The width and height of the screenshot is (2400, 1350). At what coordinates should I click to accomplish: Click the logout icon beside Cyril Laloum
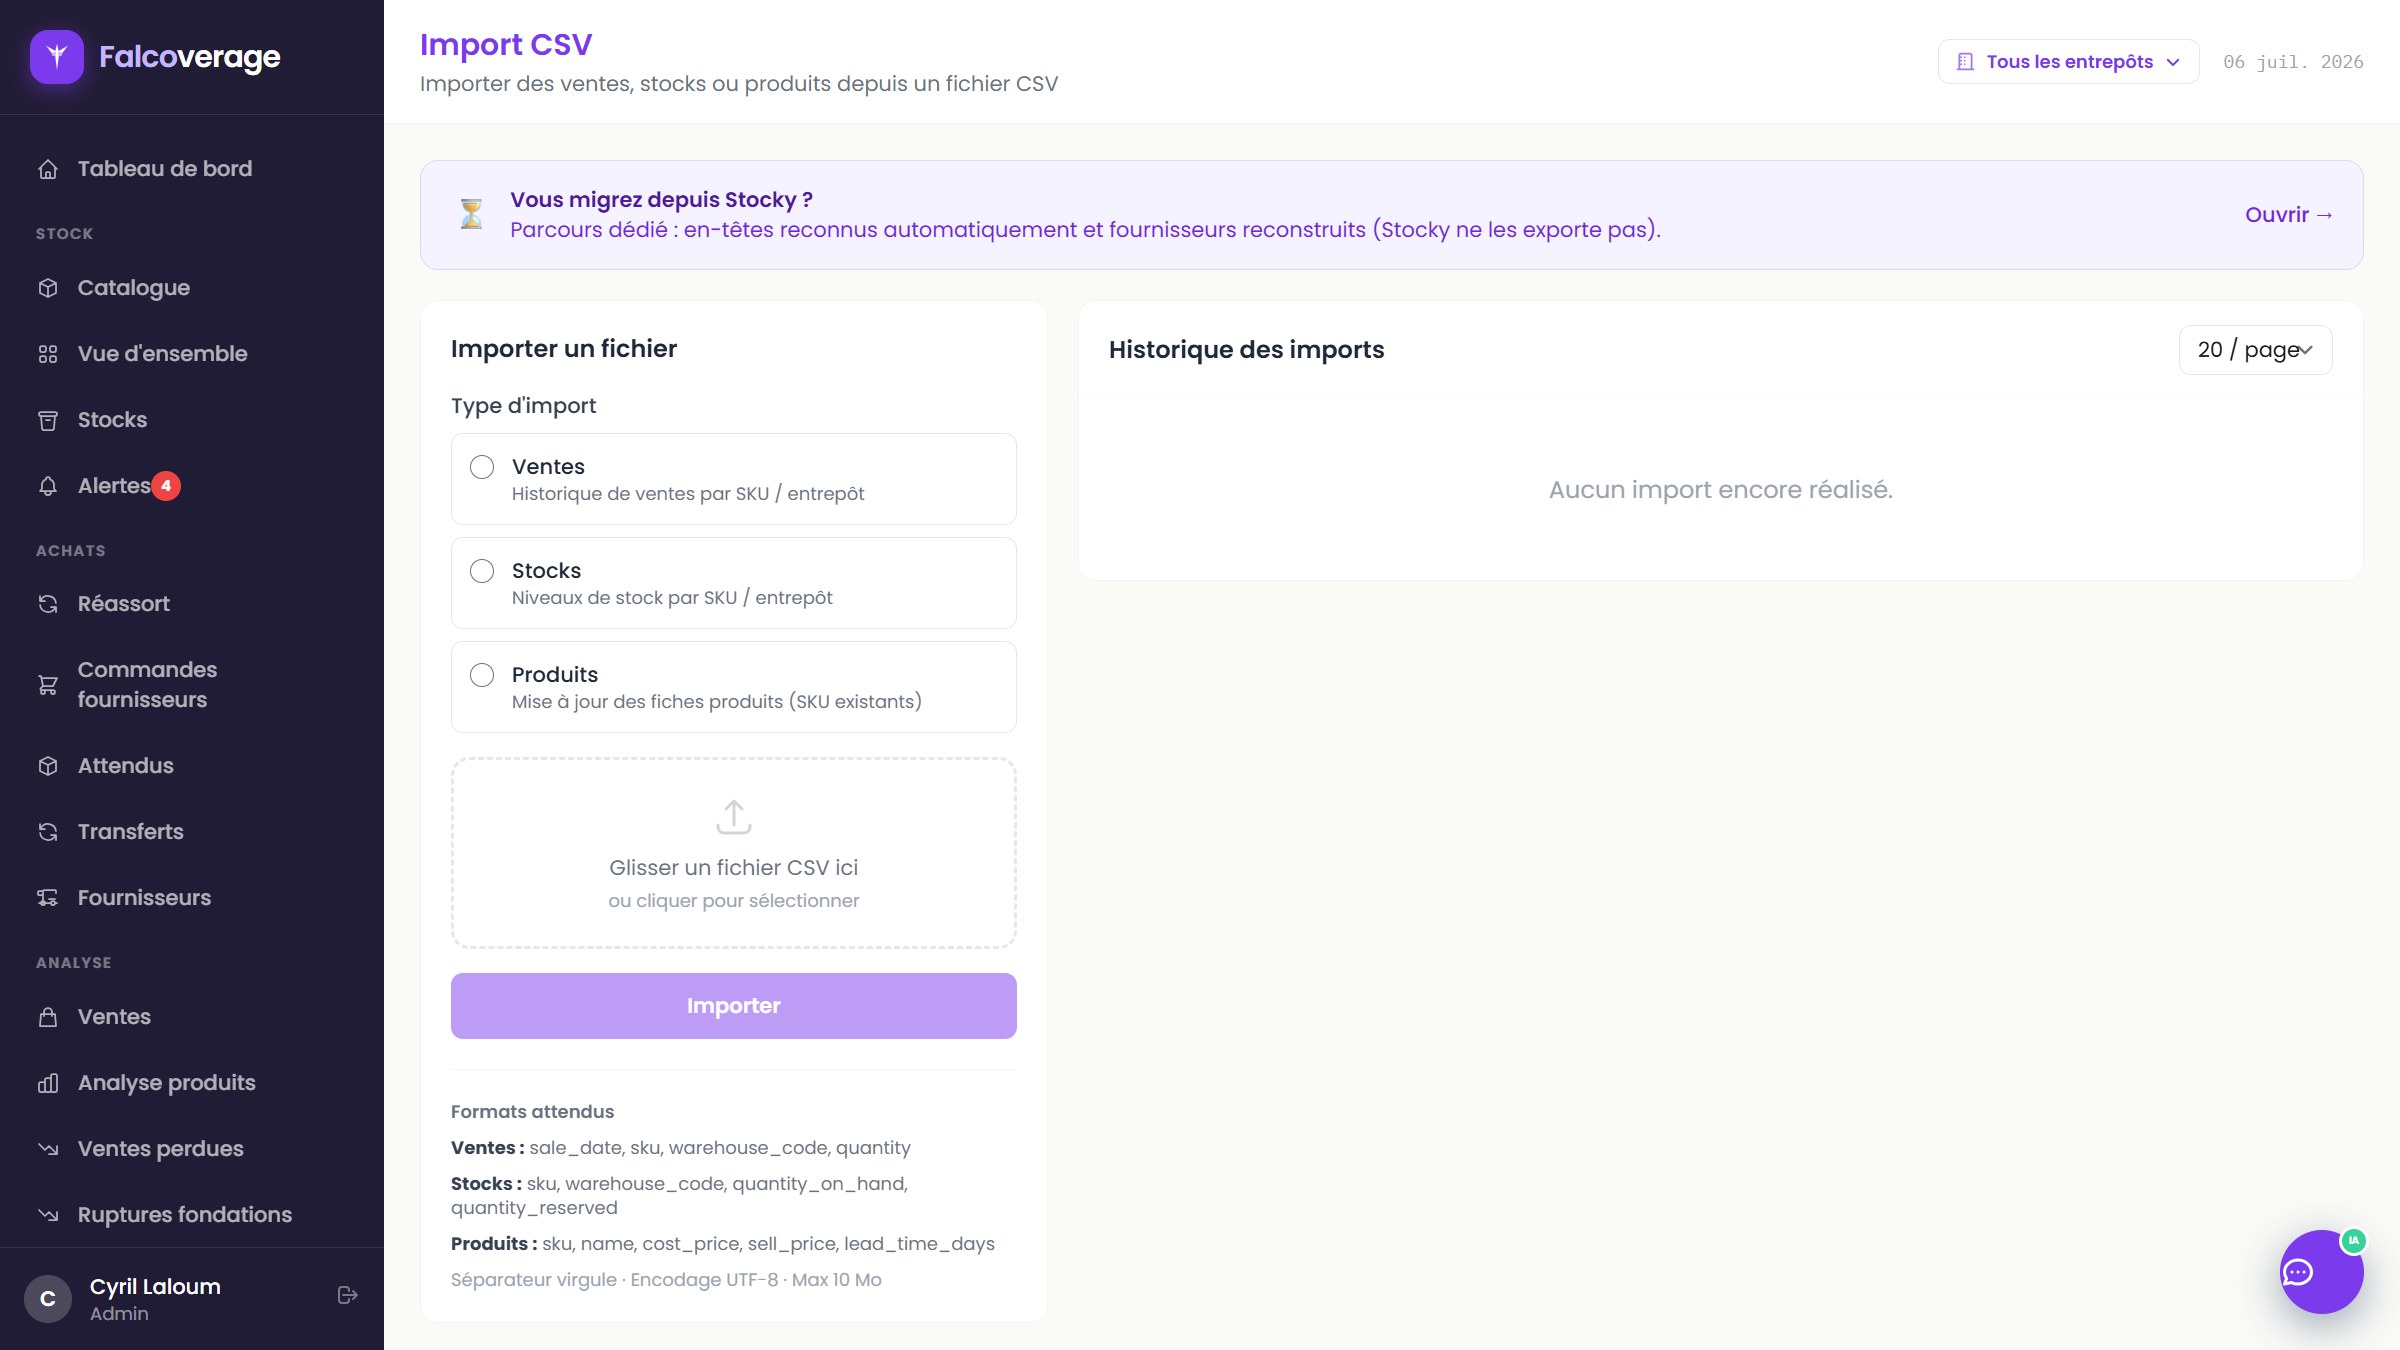pos(347,1295)
